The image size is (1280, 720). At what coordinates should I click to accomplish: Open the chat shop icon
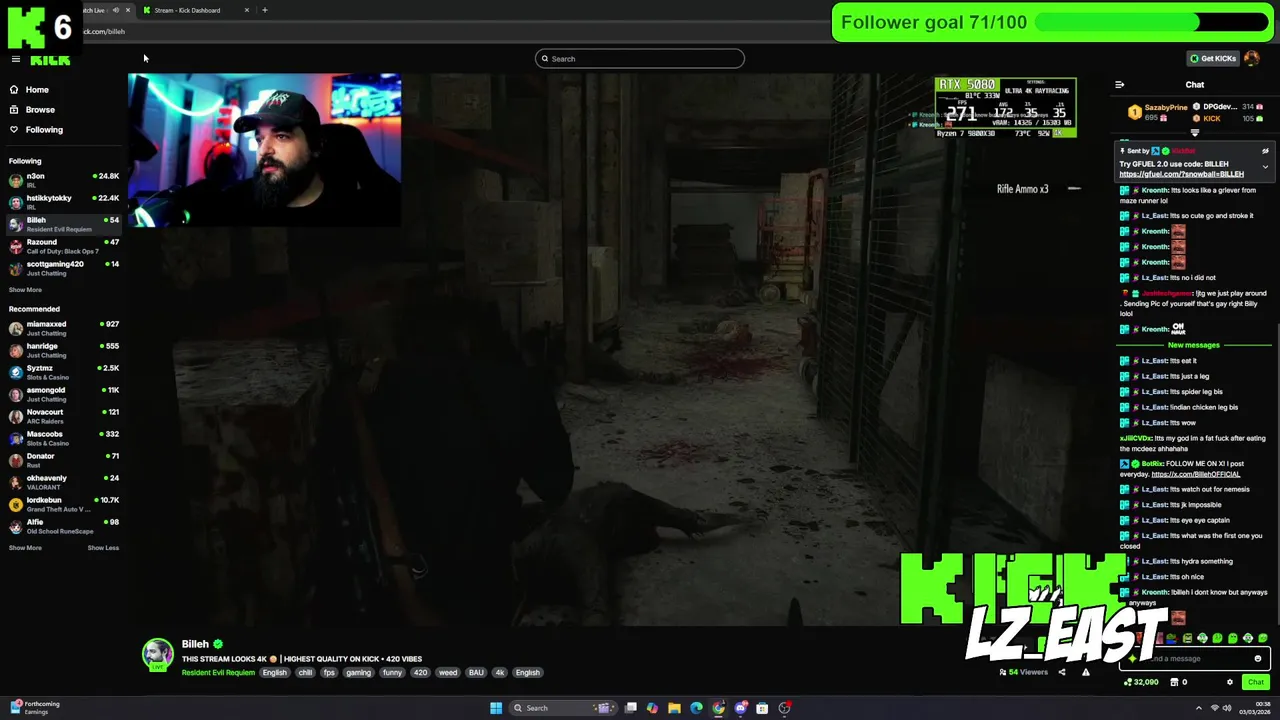[x=1175, y=682]
